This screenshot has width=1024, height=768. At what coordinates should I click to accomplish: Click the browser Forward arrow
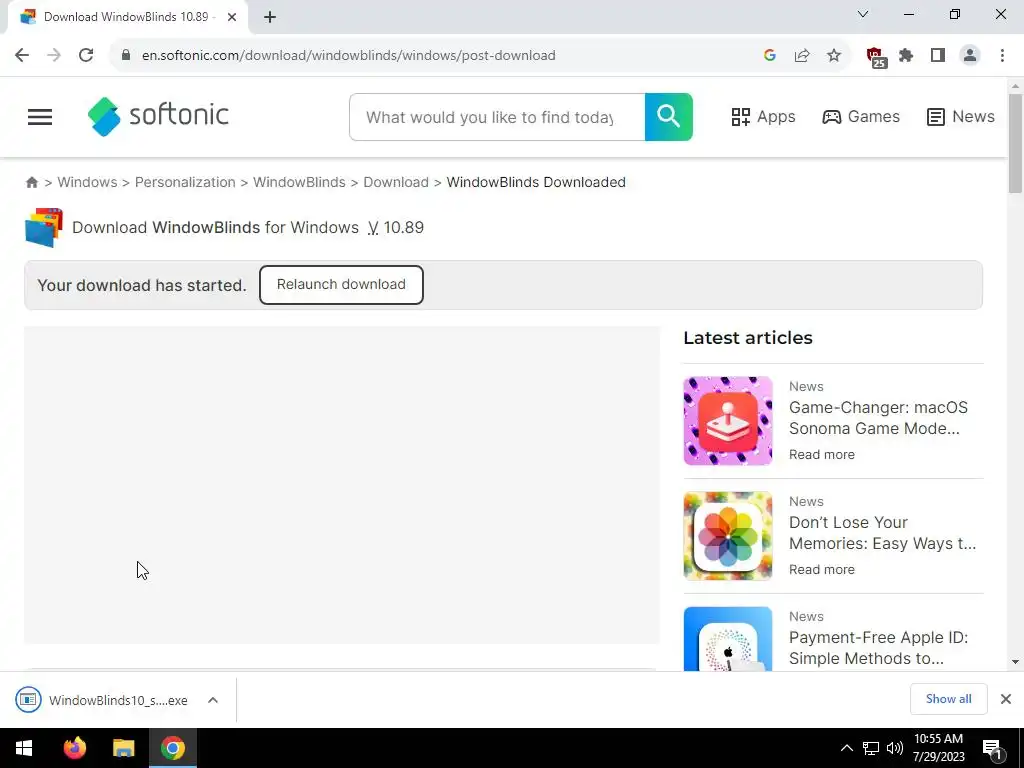tap(54, 56)
